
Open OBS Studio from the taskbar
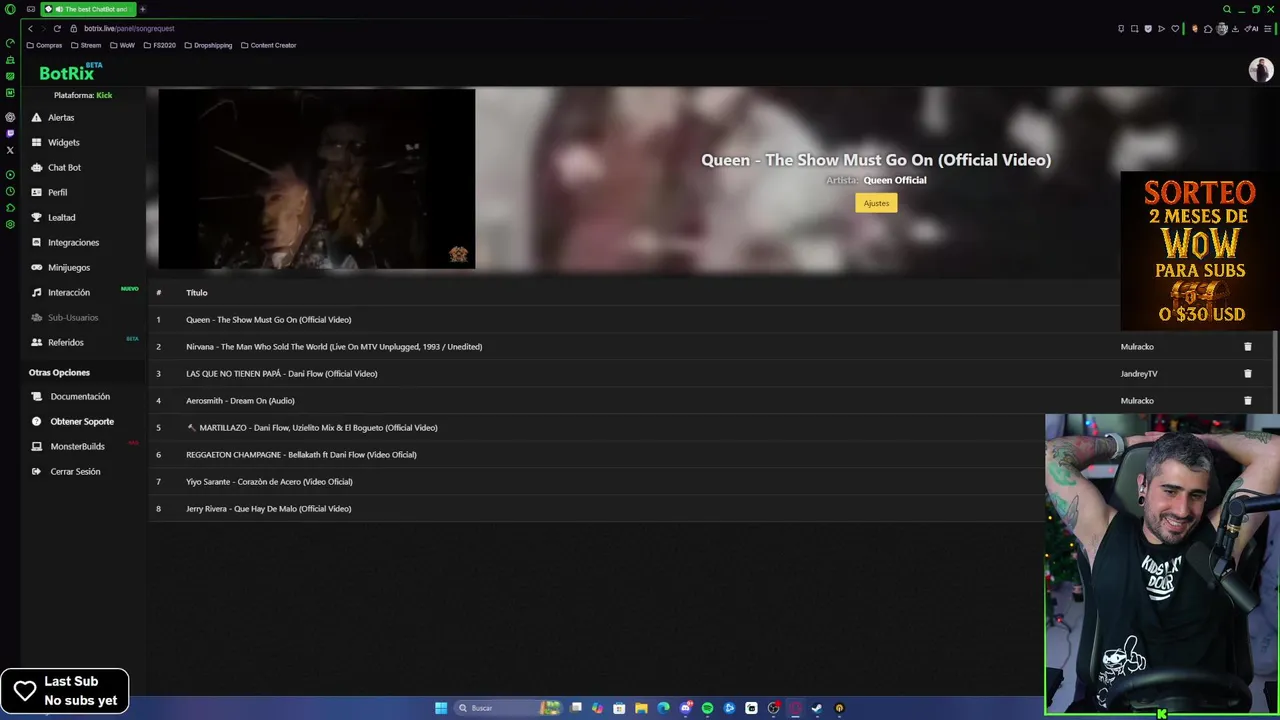pos(773,708)
